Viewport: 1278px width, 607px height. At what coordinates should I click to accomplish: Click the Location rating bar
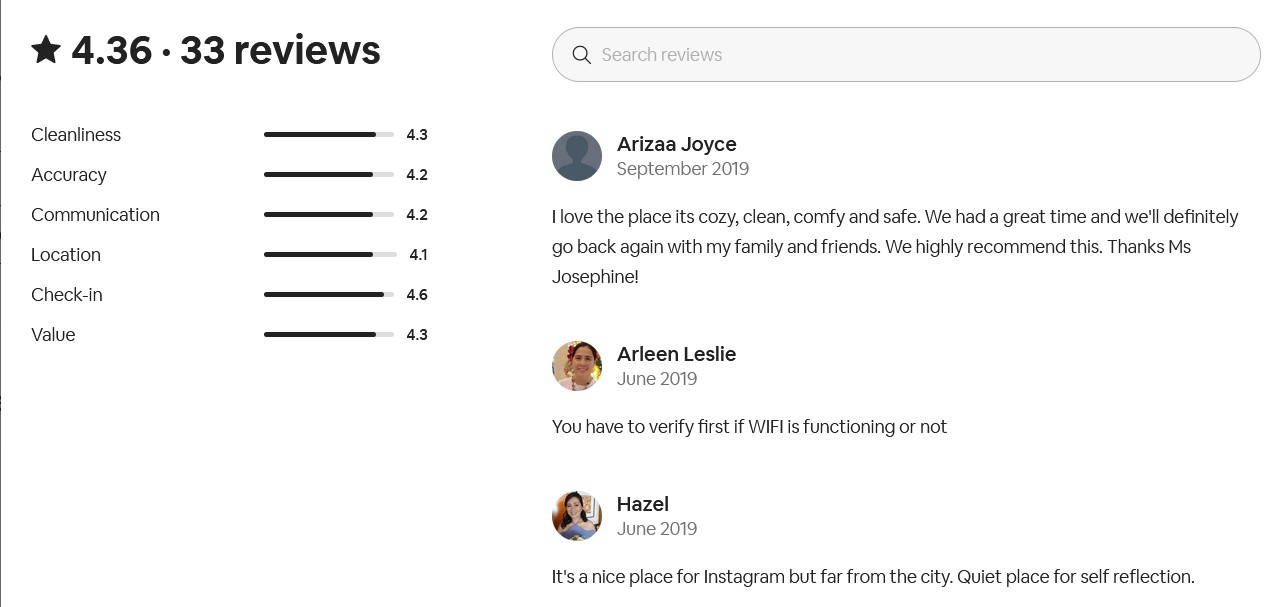click(329, 255)
